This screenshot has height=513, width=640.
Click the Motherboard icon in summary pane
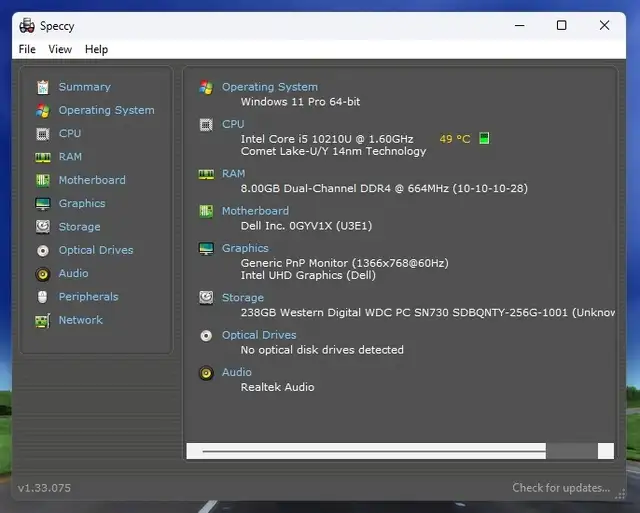206,211
